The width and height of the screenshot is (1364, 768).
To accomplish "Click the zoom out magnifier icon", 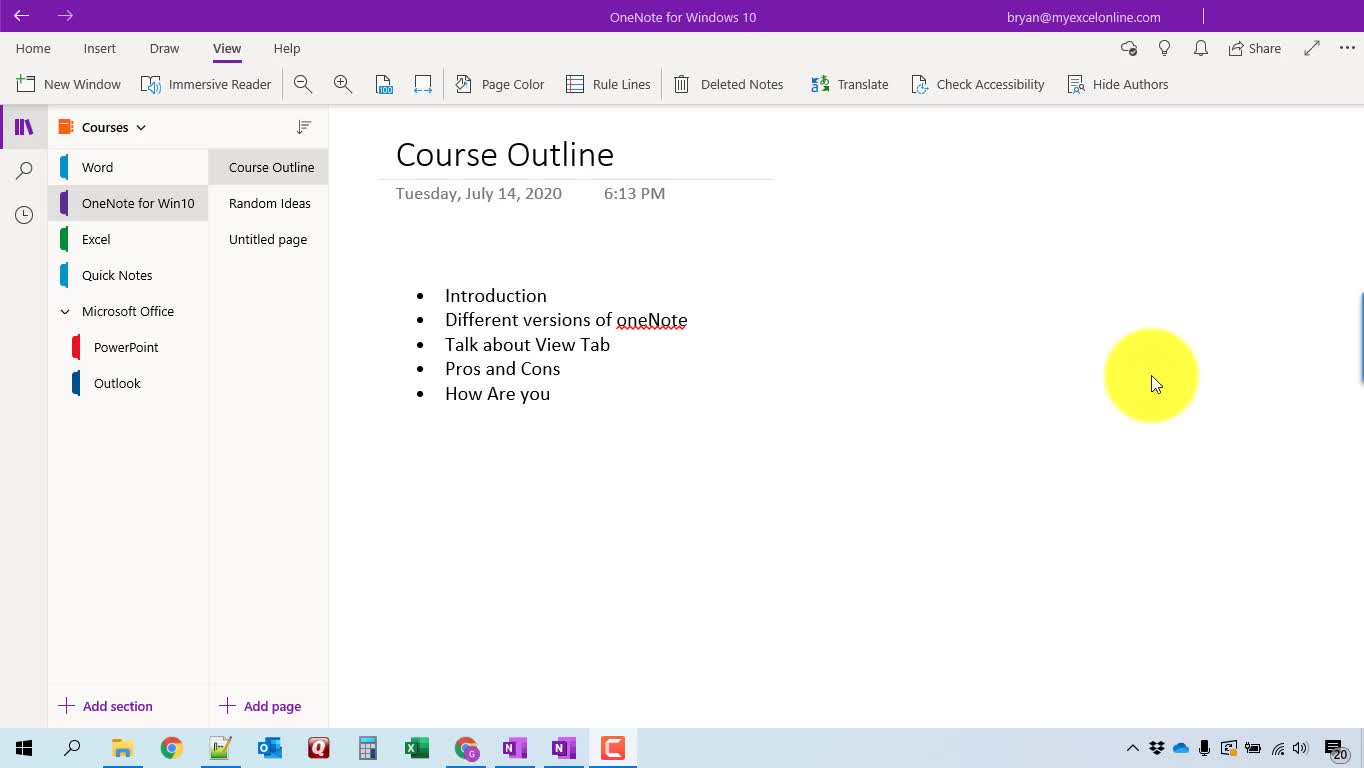I will click(303, 85).
